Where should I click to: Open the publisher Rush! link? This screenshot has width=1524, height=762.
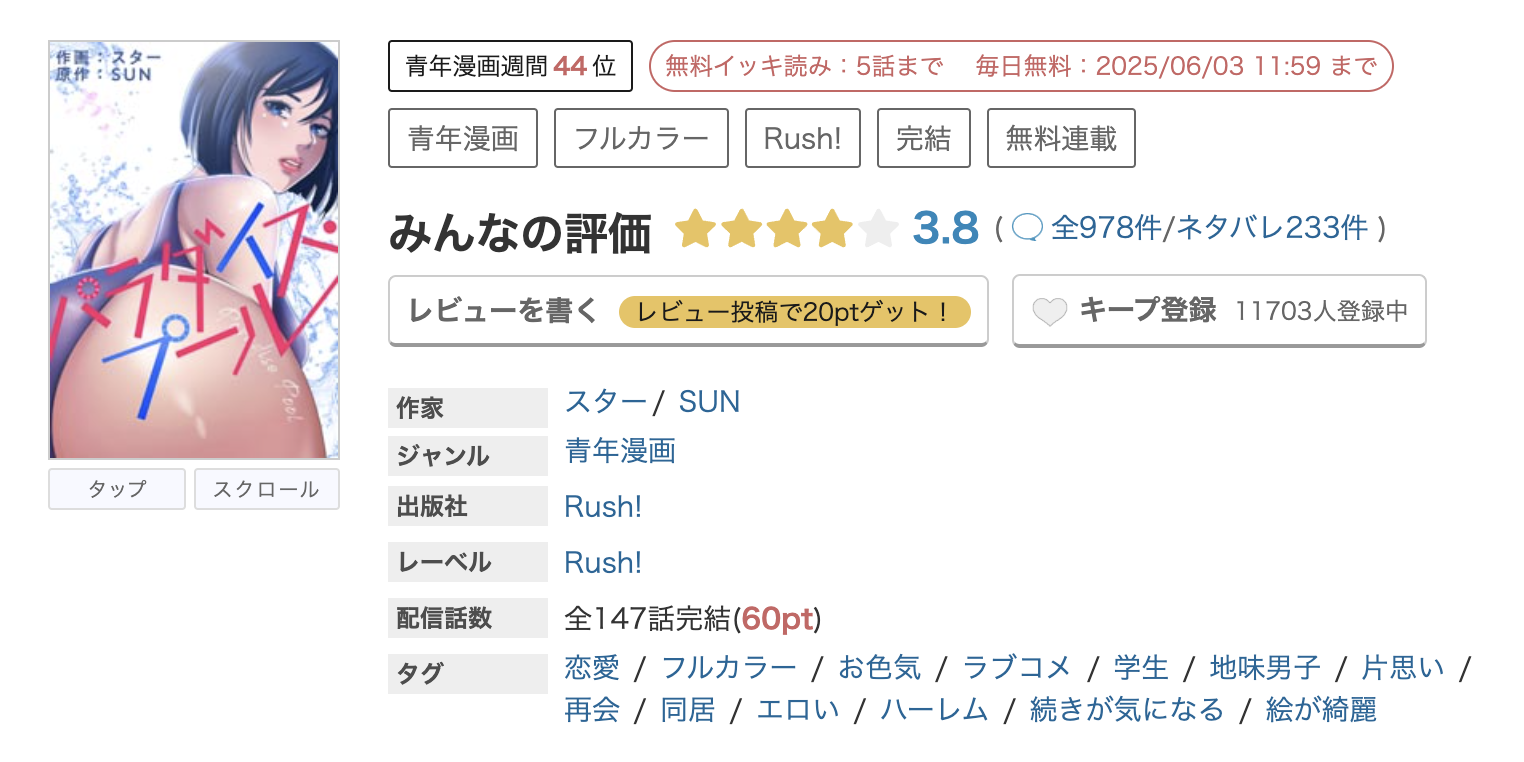602,507
